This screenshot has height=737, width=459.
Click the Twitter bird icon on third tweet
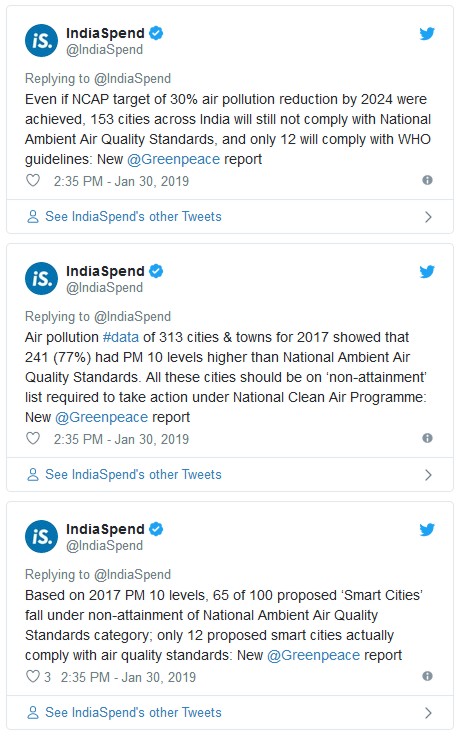pos(427,529)
